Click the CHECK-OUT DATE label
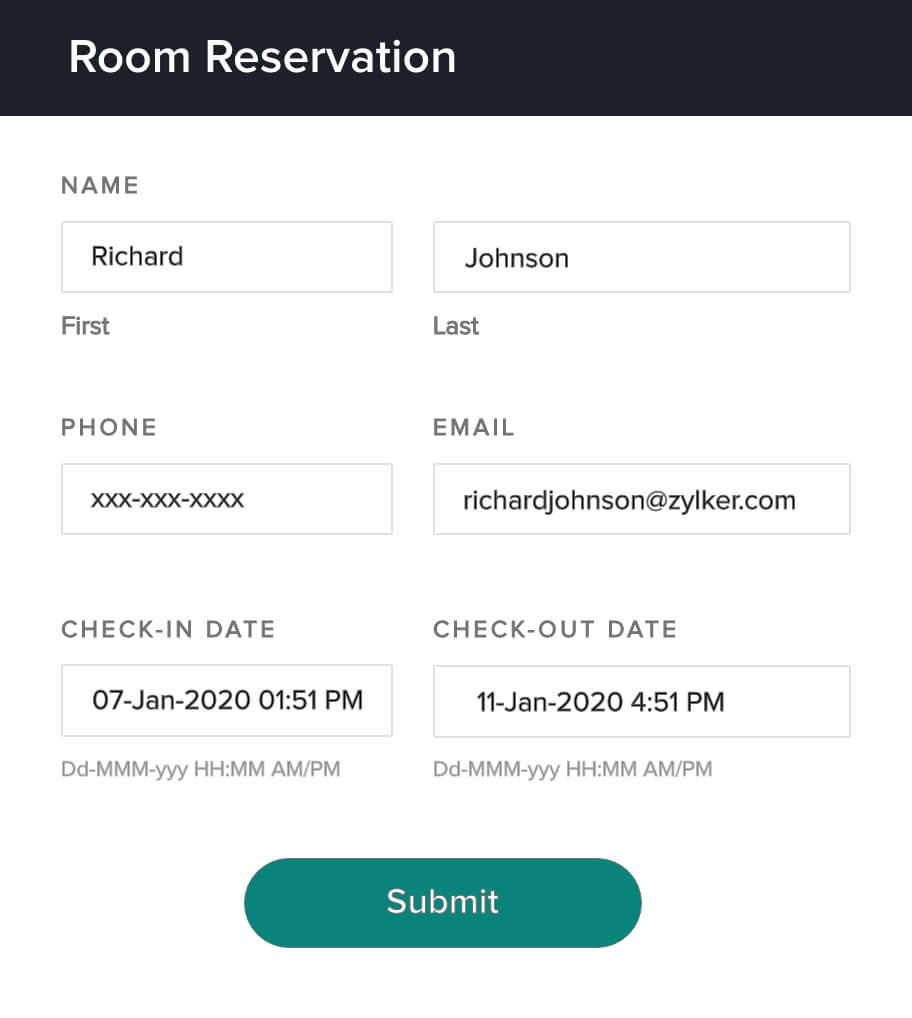912x1018 pixels. point(555,629)
